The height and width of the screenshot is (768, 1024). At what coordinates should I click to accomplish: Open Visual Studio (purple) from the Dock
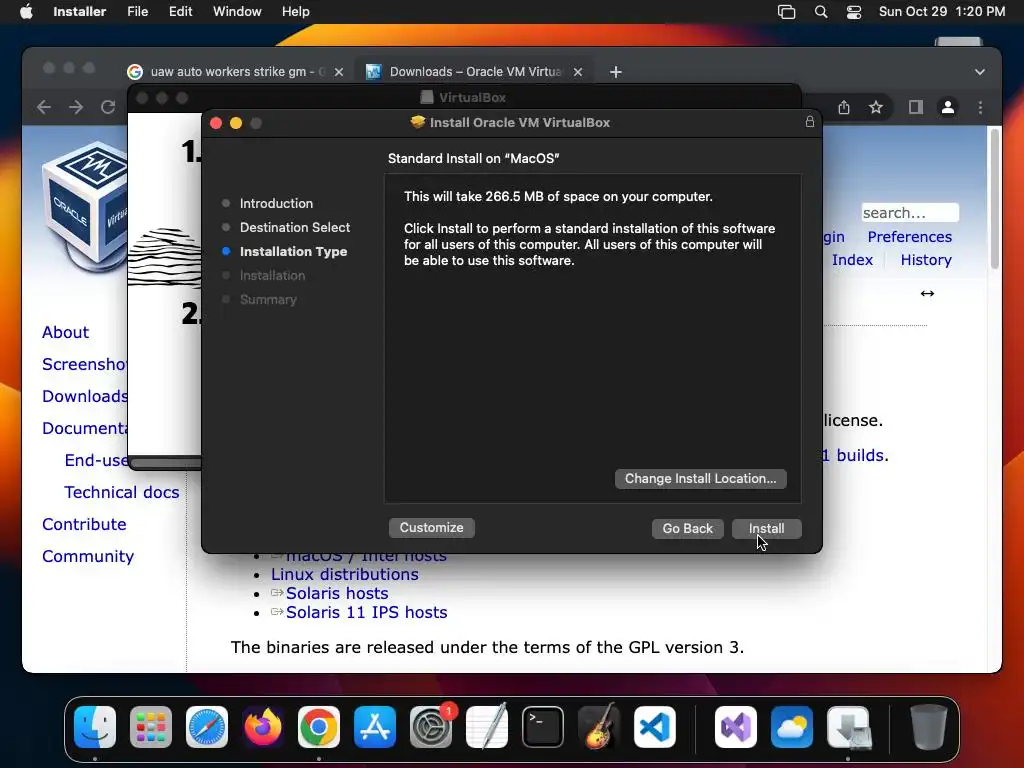pyautogui.click(x=736, y=727)
